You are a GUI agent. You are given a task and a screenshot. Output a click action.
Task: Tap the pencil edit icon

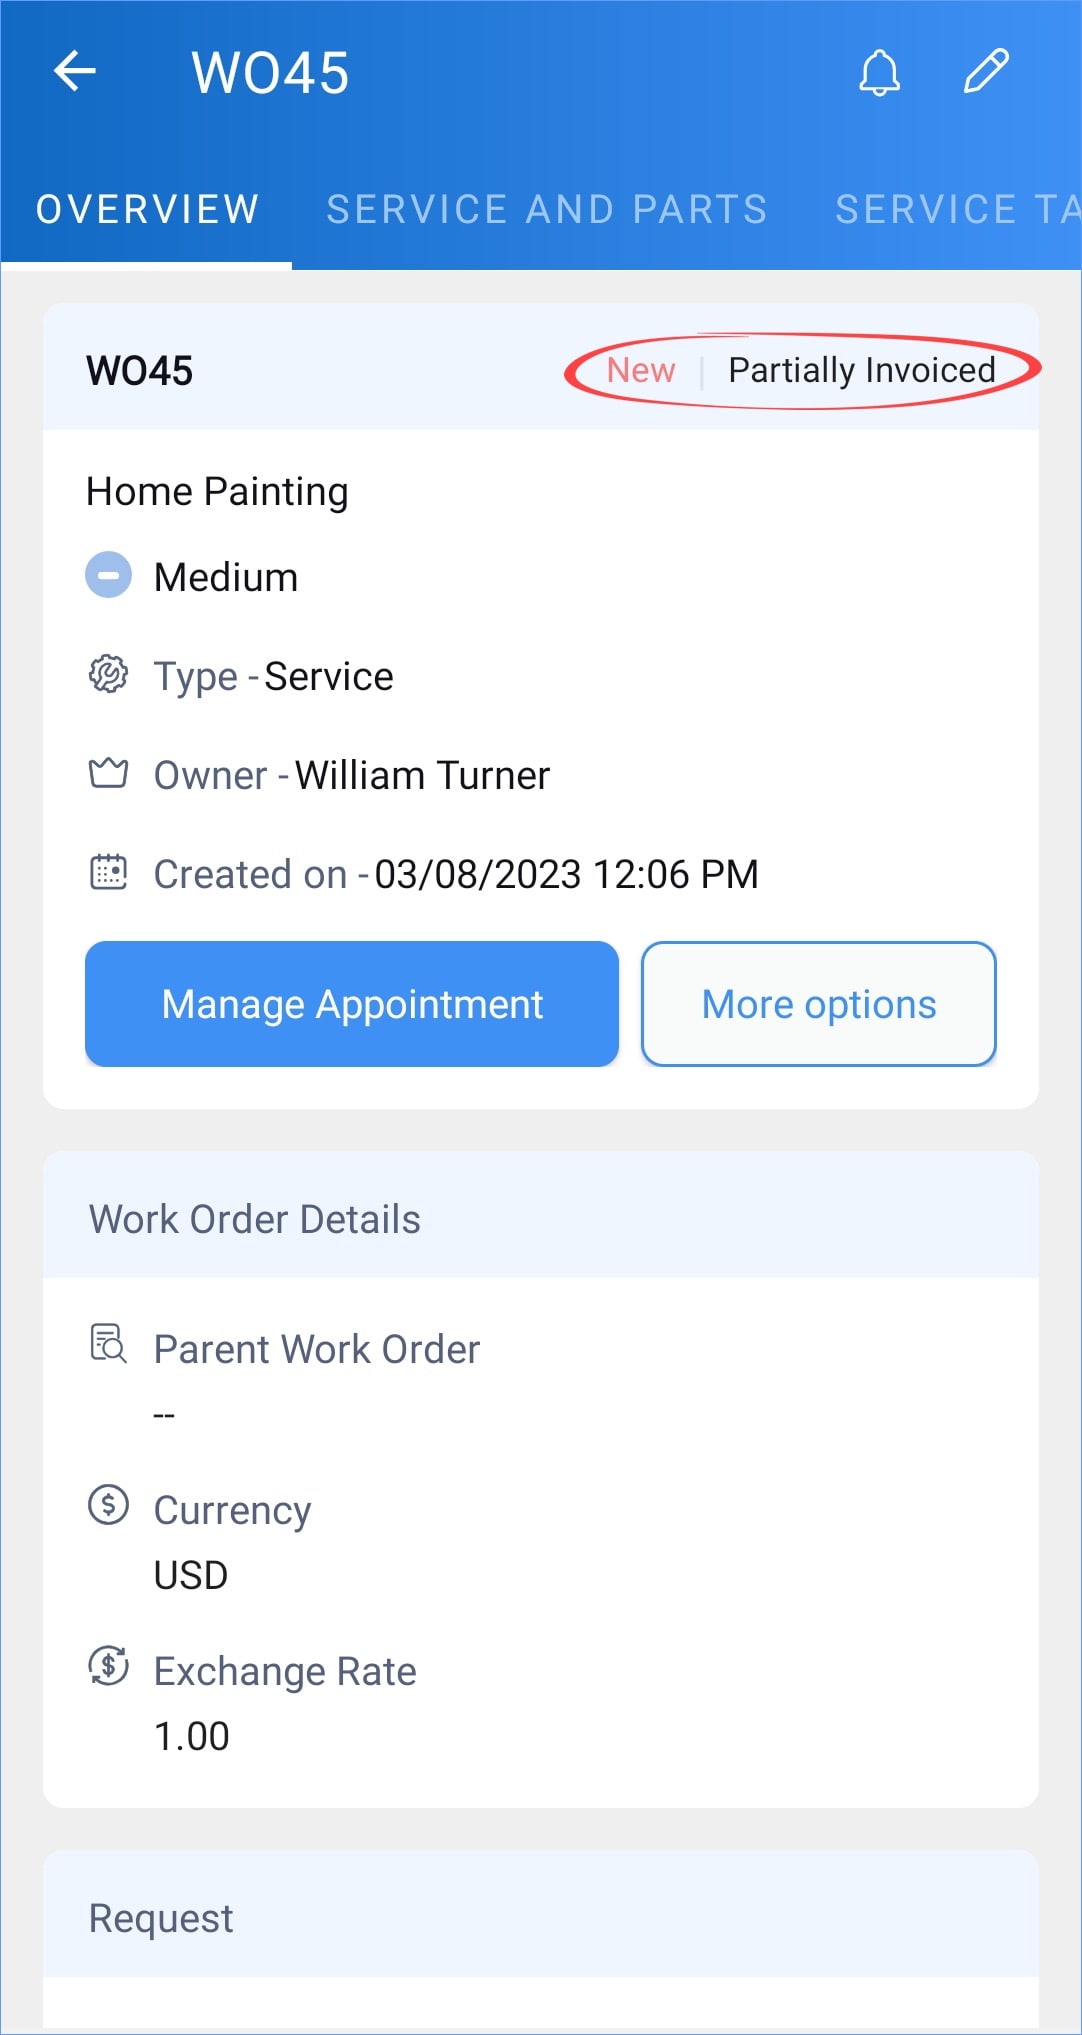986,71
